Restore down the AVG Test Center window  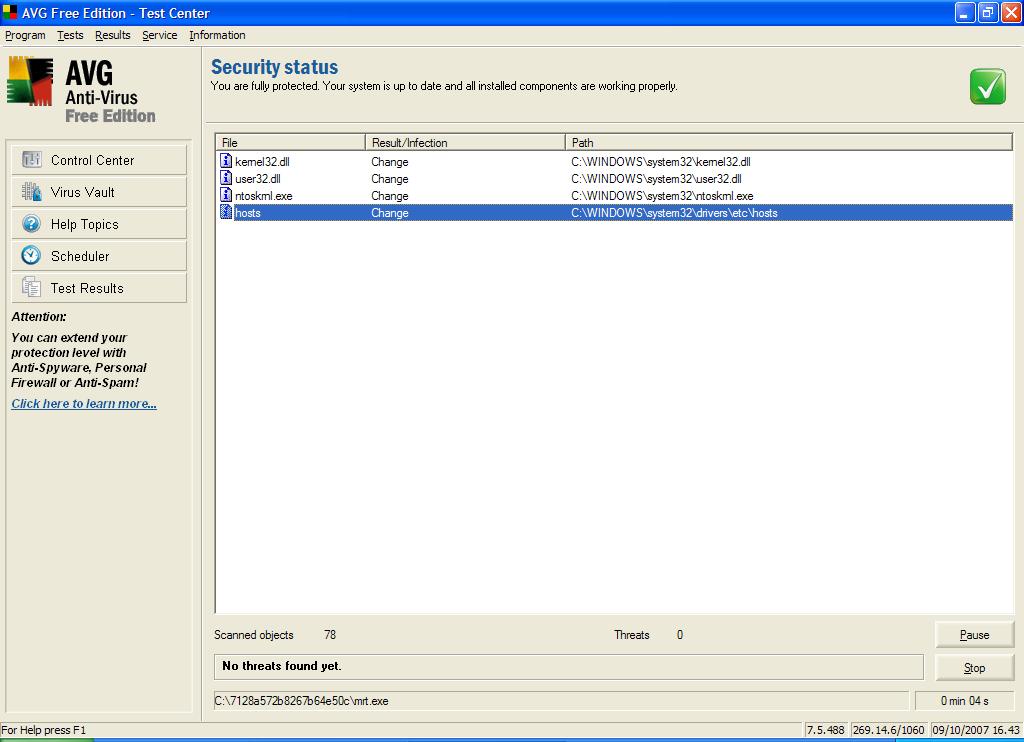pyautogui.click(x=988, y=12)
